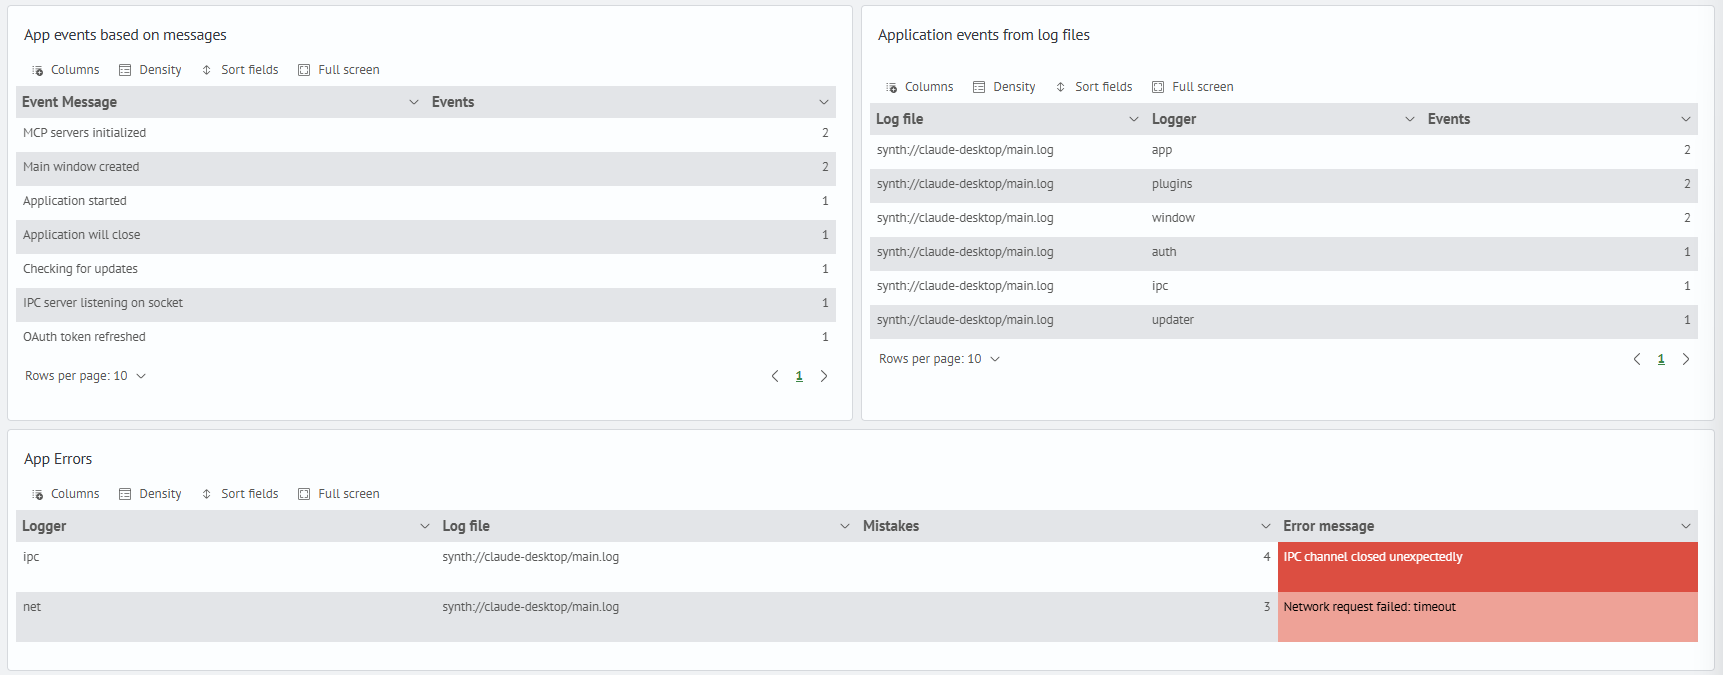Click 'IPC channel closed unexpectedly' error cell
This screenshot has height=675, width=1723.
1488,567
